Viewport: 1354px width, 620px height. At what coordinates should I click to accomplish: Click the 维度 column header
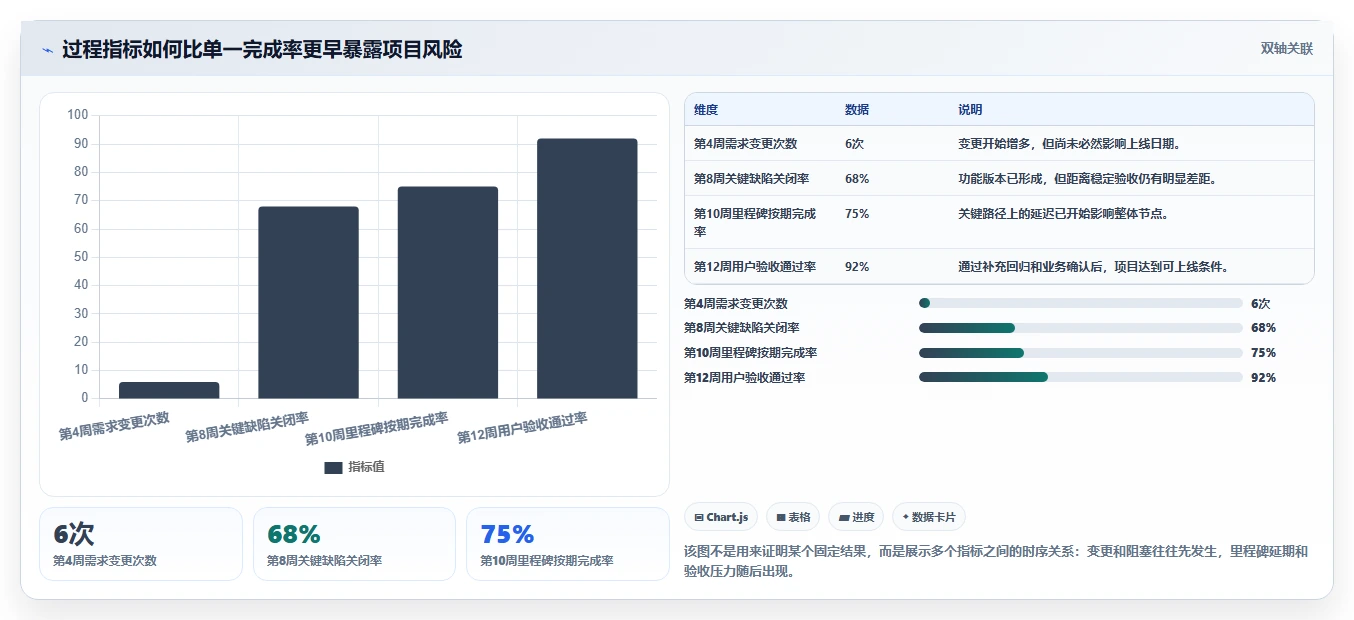(706, 110)
